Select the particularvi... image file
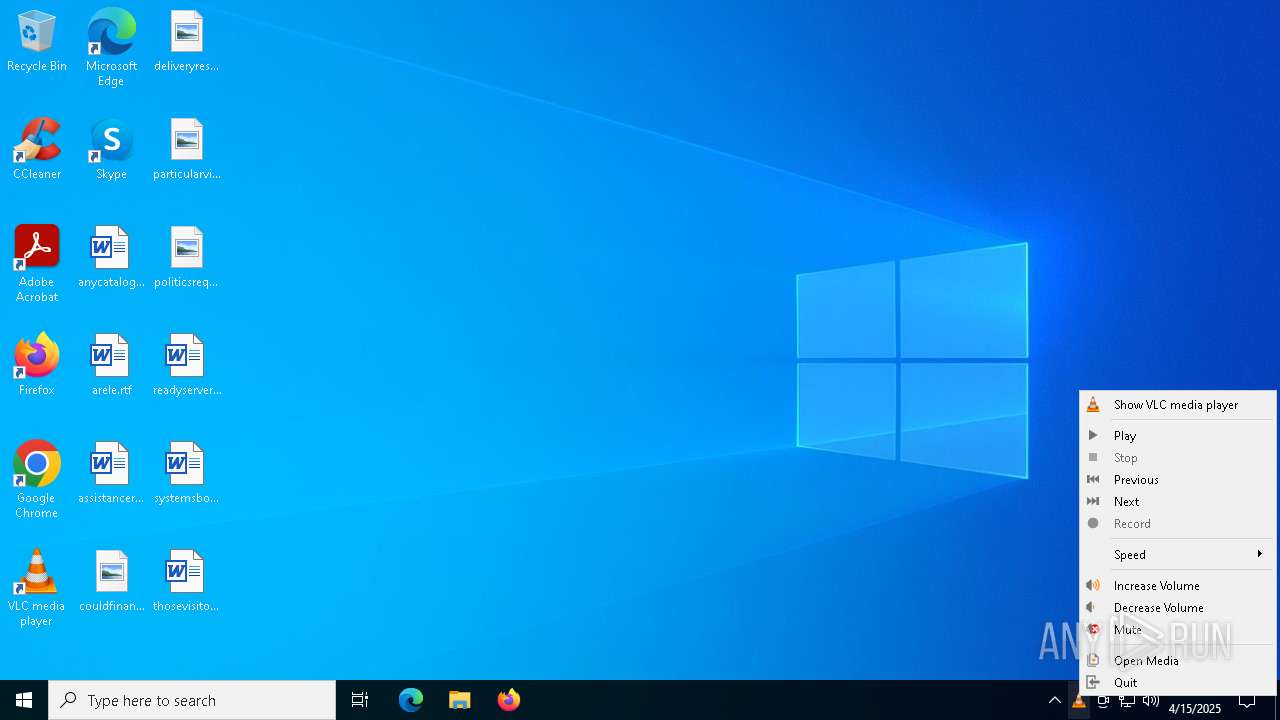 click(x=186, y=150)
